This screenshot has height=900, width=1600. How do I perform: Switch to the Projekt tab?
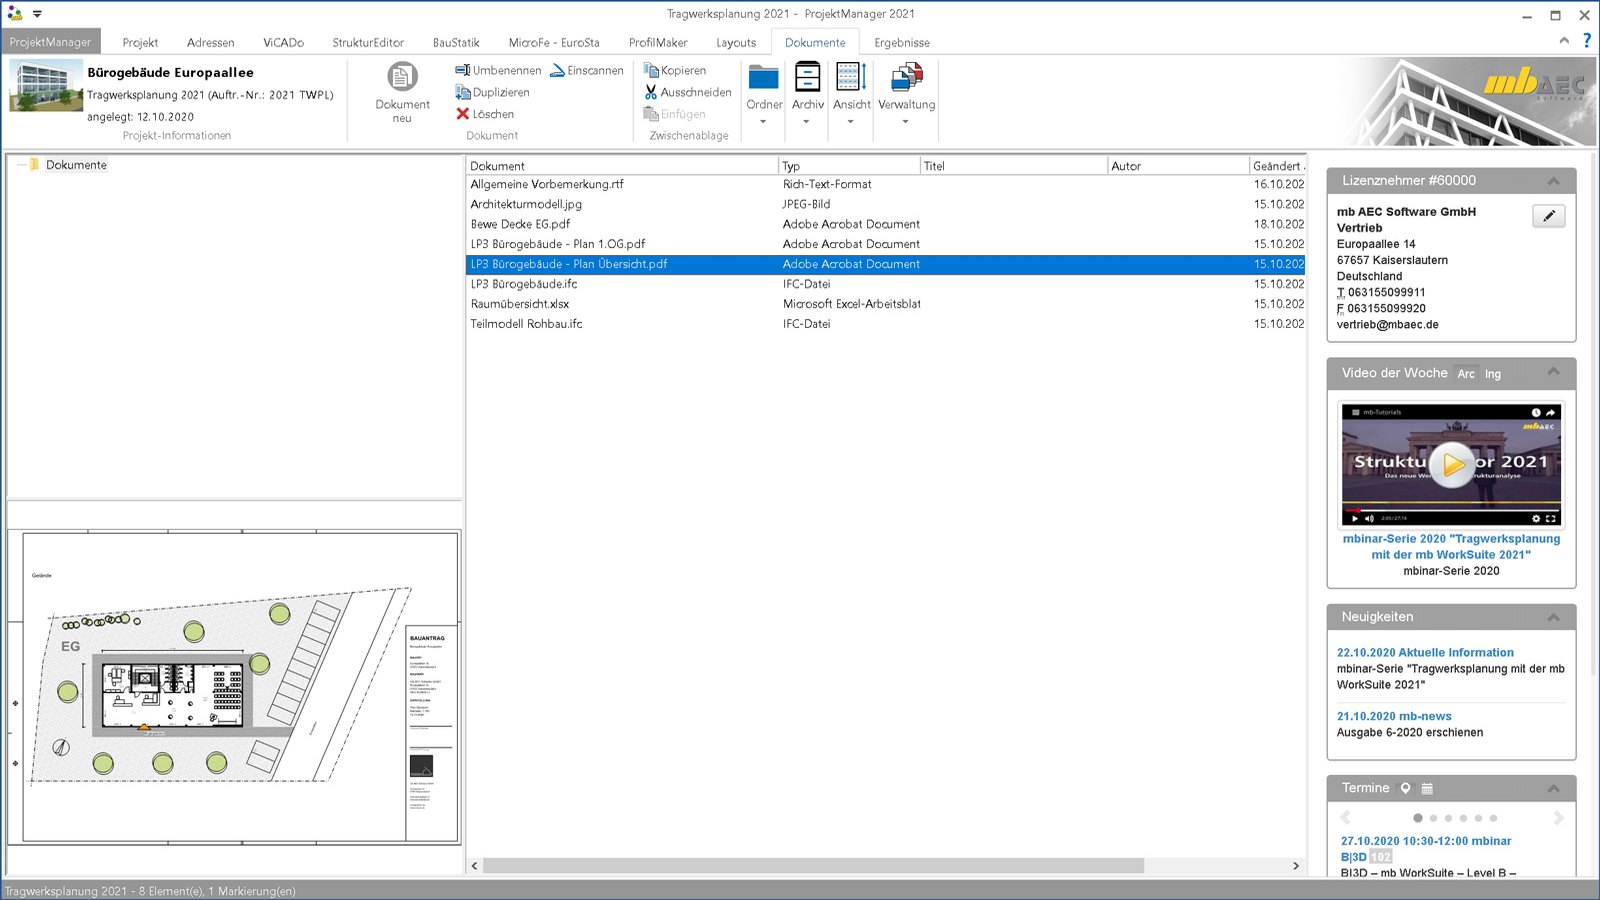point(140,42)
